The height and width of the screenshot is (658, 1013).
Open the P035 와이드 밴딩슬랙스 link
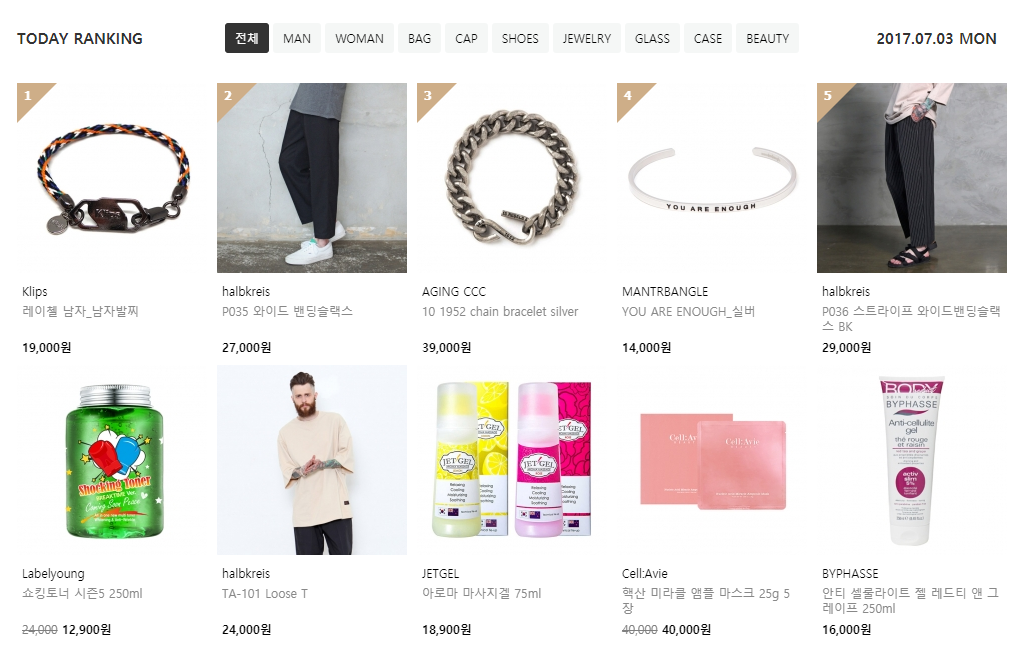tap(287, 311)
